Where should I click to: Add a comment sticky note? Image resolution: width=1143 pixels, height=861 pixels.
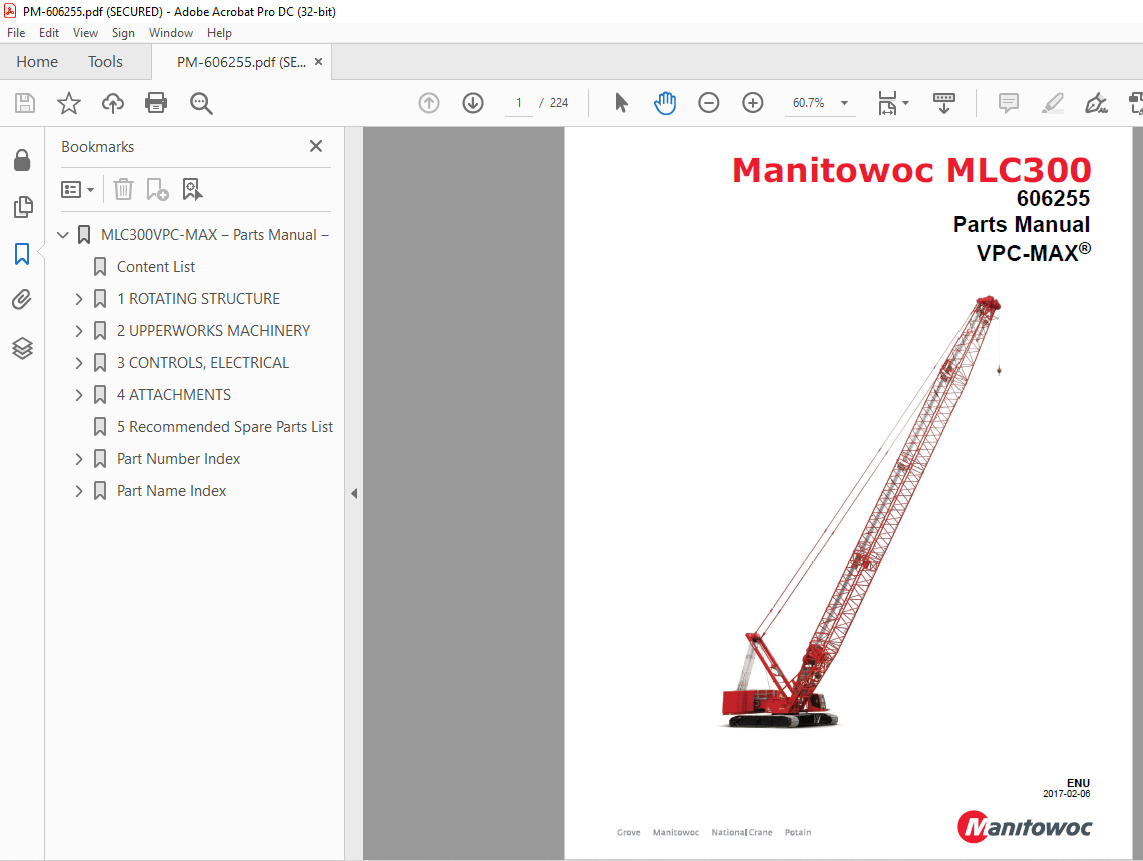pyautogui.click(x=1009, y=103)
